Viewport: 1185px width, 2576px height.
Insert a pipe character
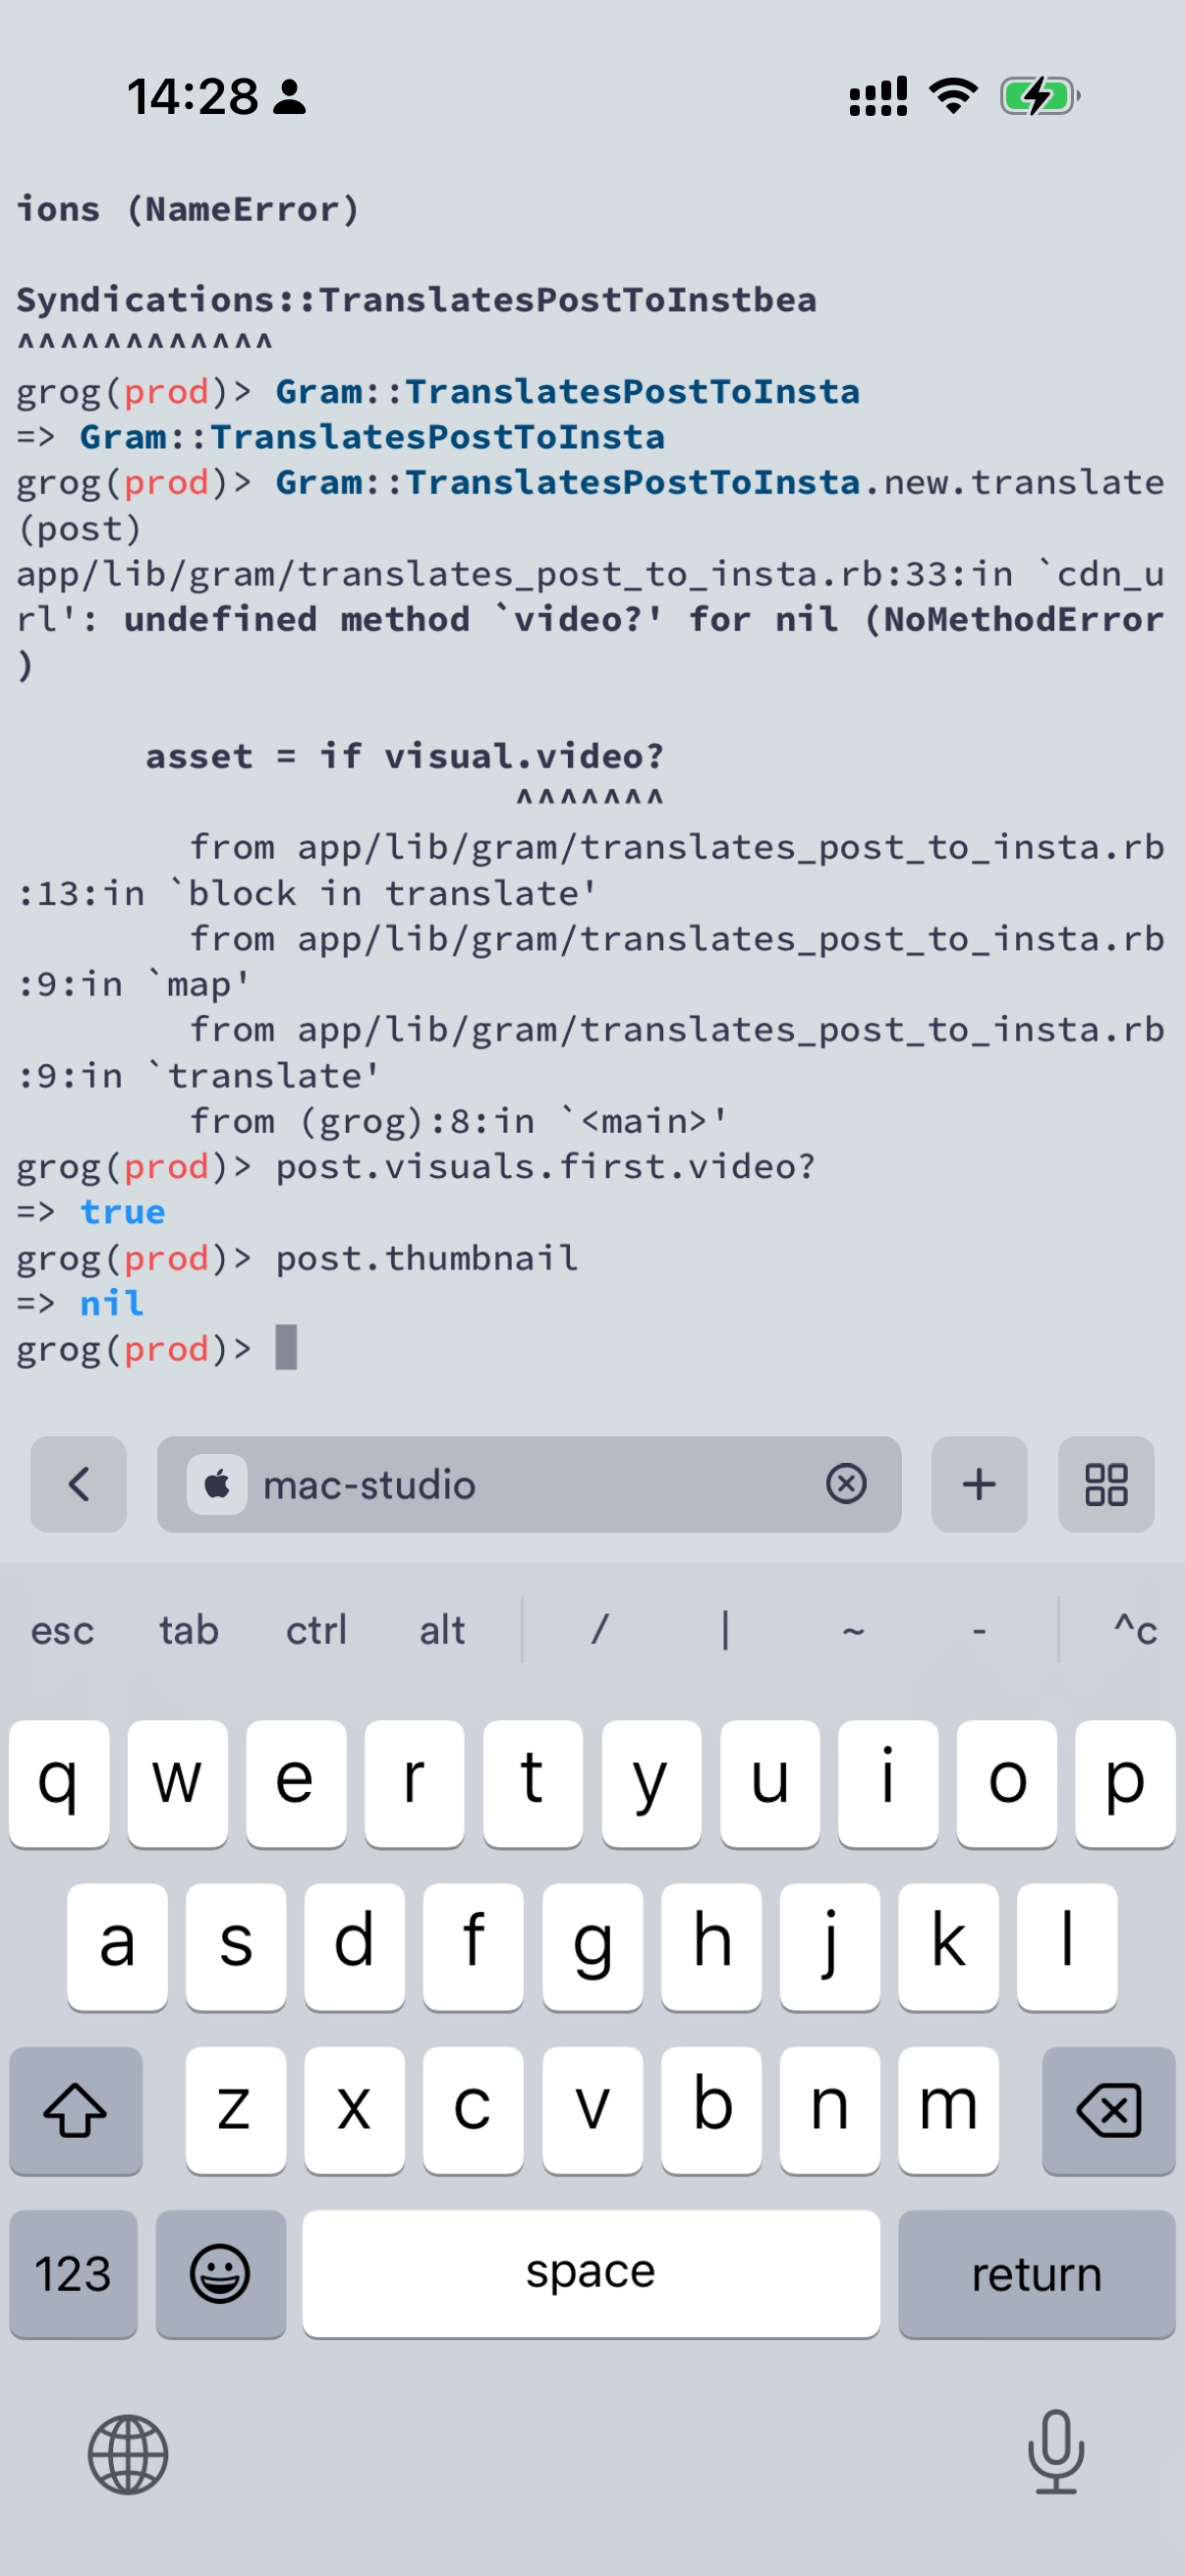click(725, 1631)
